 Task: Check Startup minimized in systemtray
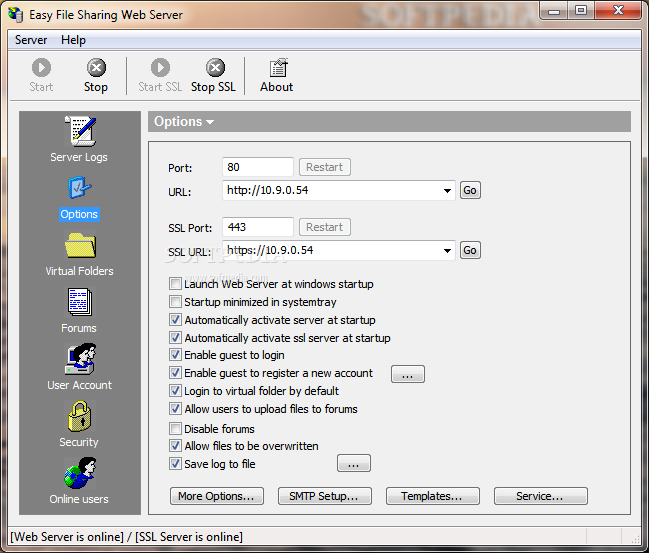(x=175, y=301)
